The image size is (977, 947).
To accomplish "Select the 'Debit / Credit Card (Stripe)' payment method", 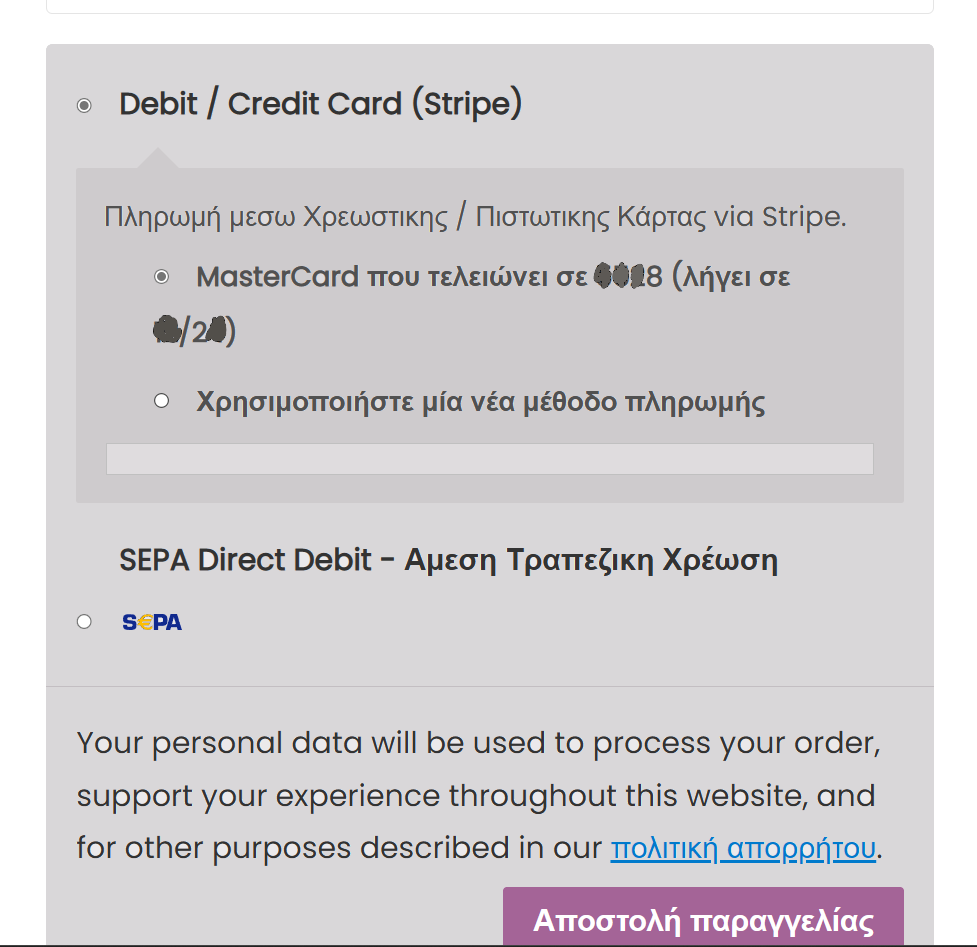I will (85, 103).
